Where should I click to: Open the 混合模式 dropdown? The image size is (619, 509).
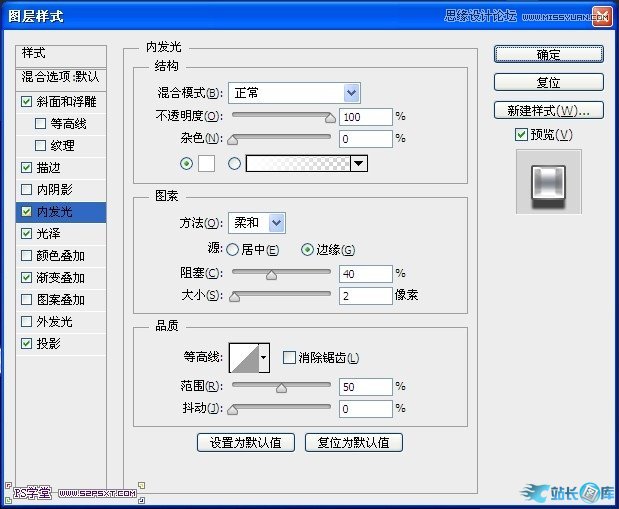[294, 93]
